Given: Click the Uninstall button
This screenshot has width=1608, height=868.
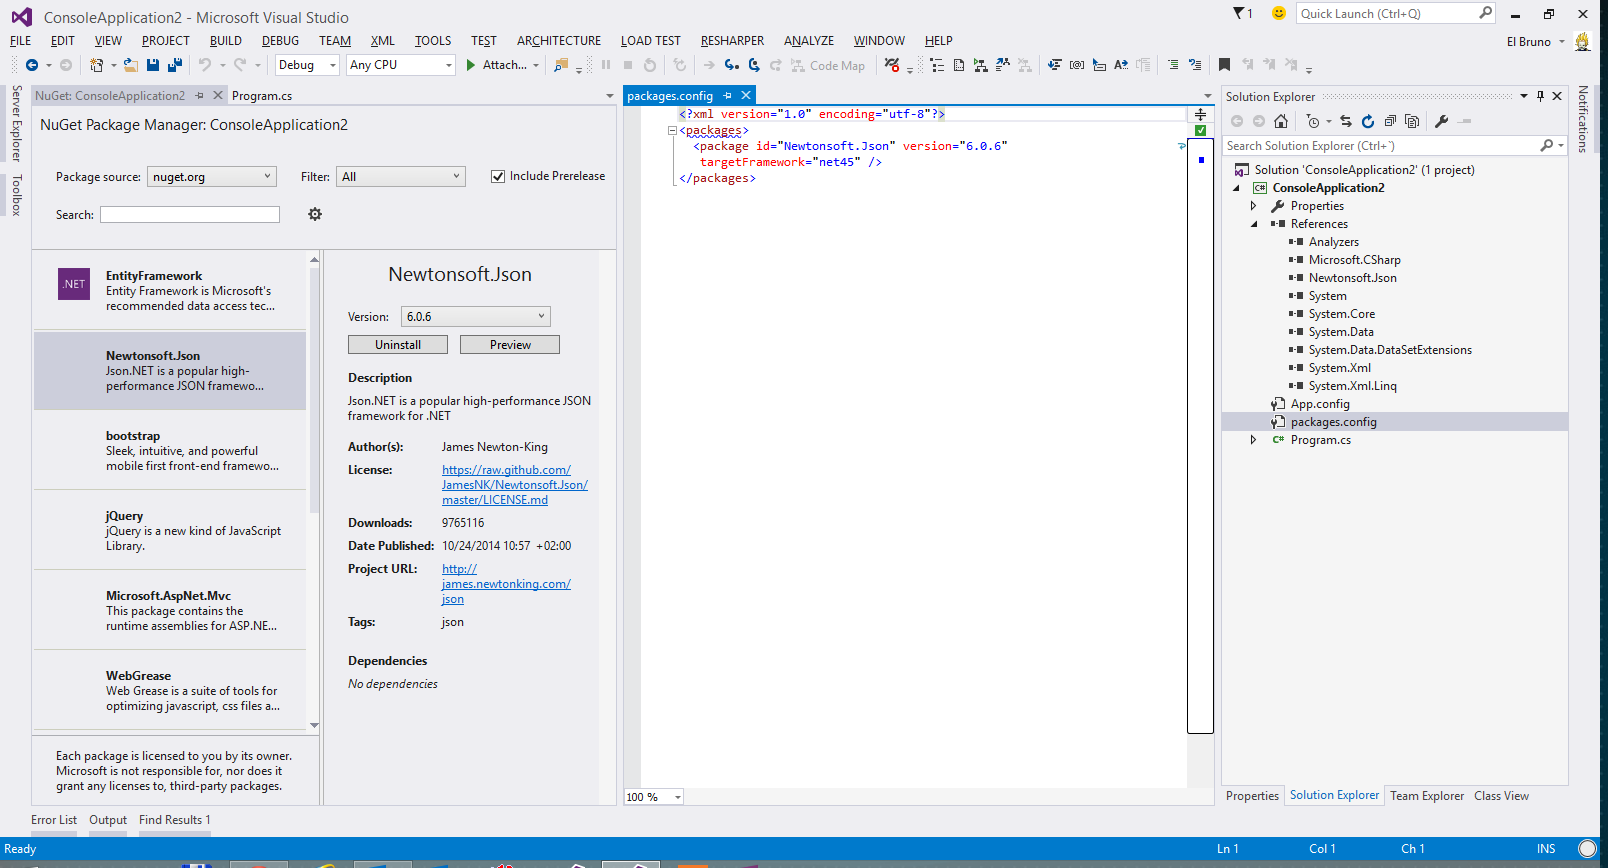Looking at the screenshot, I should (398, 345).
